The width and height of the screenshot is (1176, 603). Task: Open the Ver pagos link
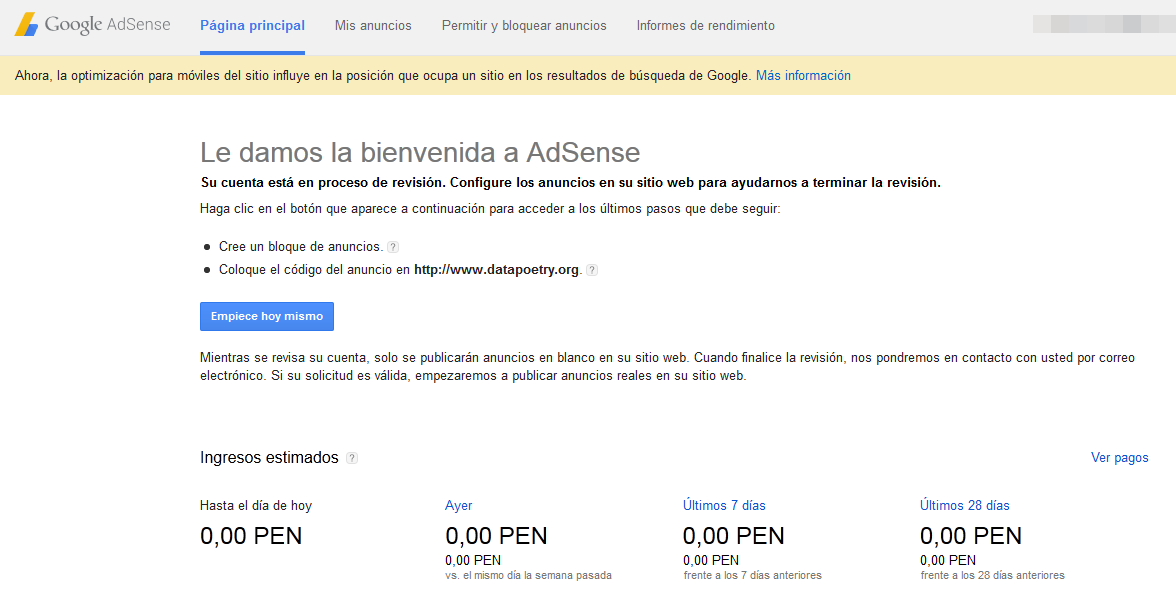[x=1119, y=458]
